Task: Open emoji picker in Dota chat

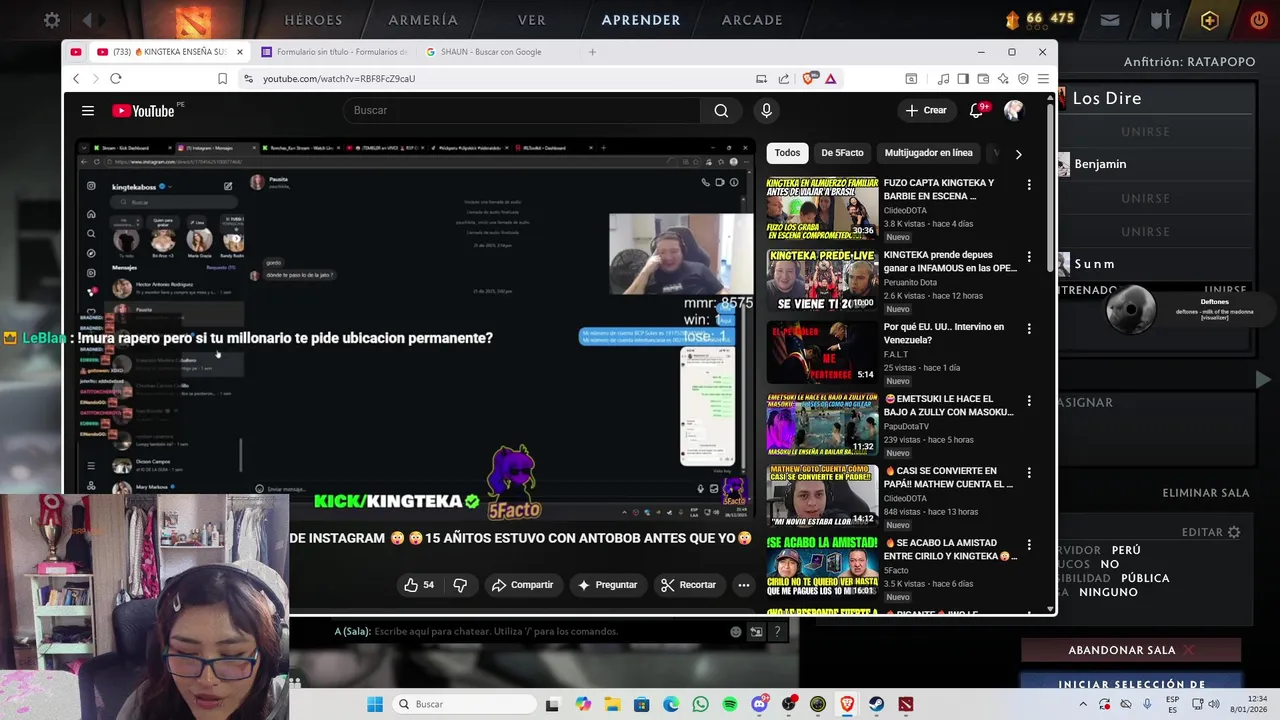Action: click(736, 631)
